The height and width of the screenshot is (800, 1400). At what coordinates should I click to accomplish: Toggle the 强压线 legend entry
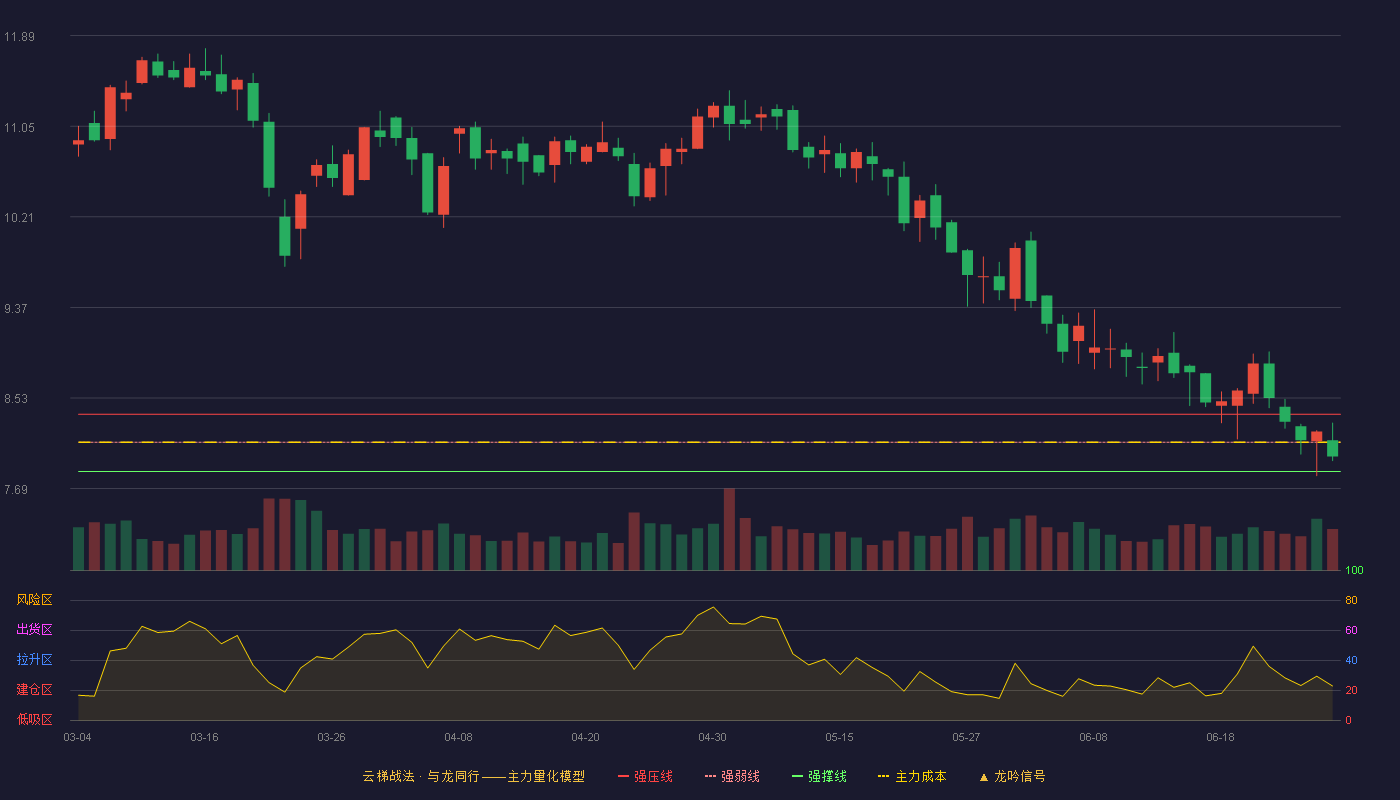pyautogui.click(x=645, y=776)
